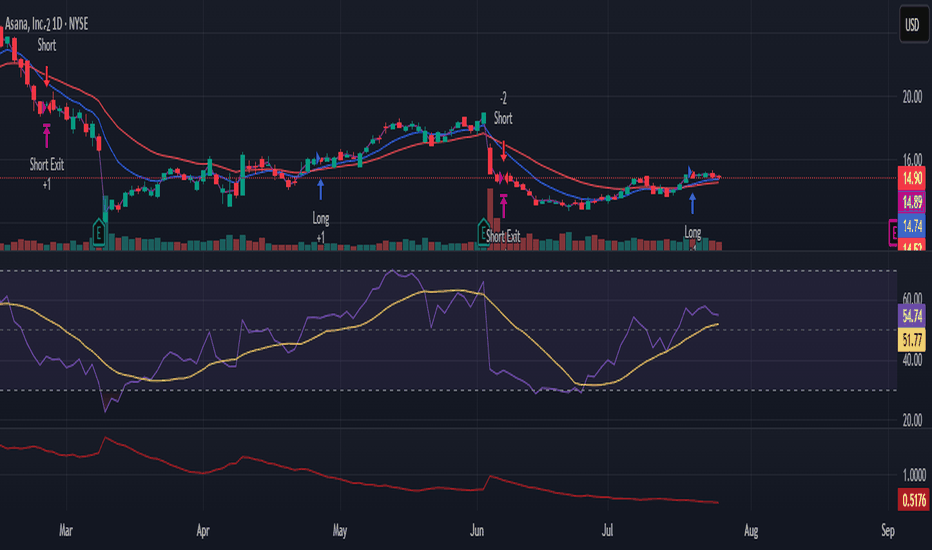Click the Mar label on the time axis
The image size is (932, 550).
[65, 530]
